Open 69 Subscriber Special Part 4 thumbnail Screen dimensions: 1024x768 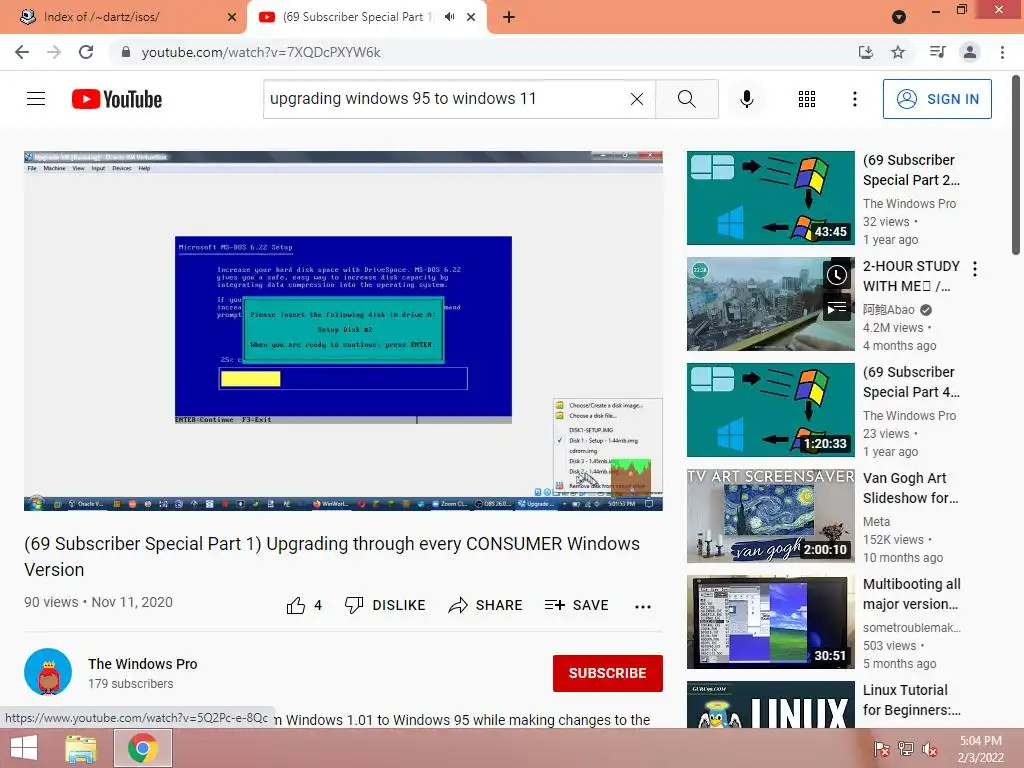(x=771, y=409)
